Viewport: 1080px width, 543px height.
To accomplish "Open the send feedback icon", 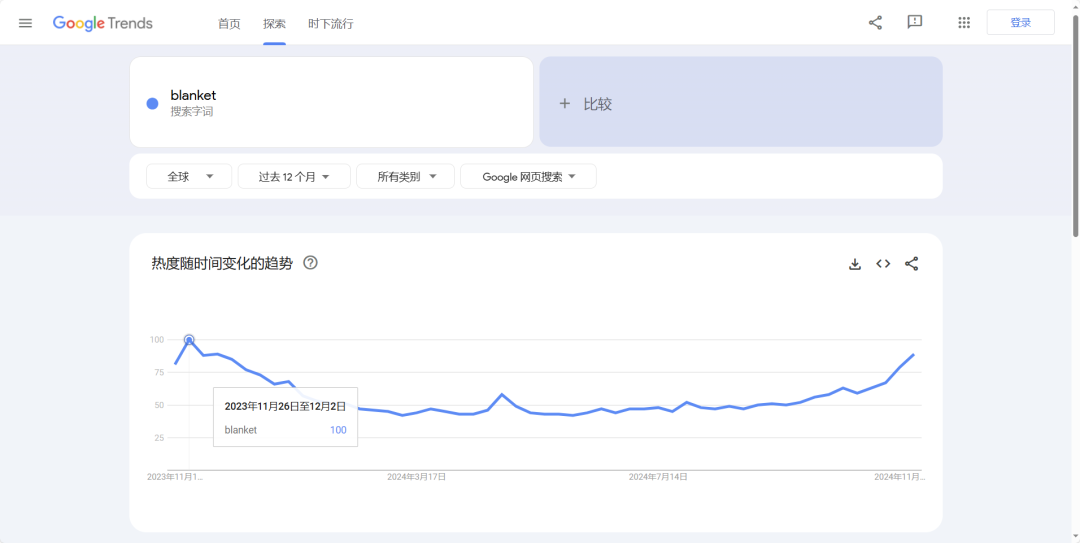I will pyautogui.click(x=914, y=23).
